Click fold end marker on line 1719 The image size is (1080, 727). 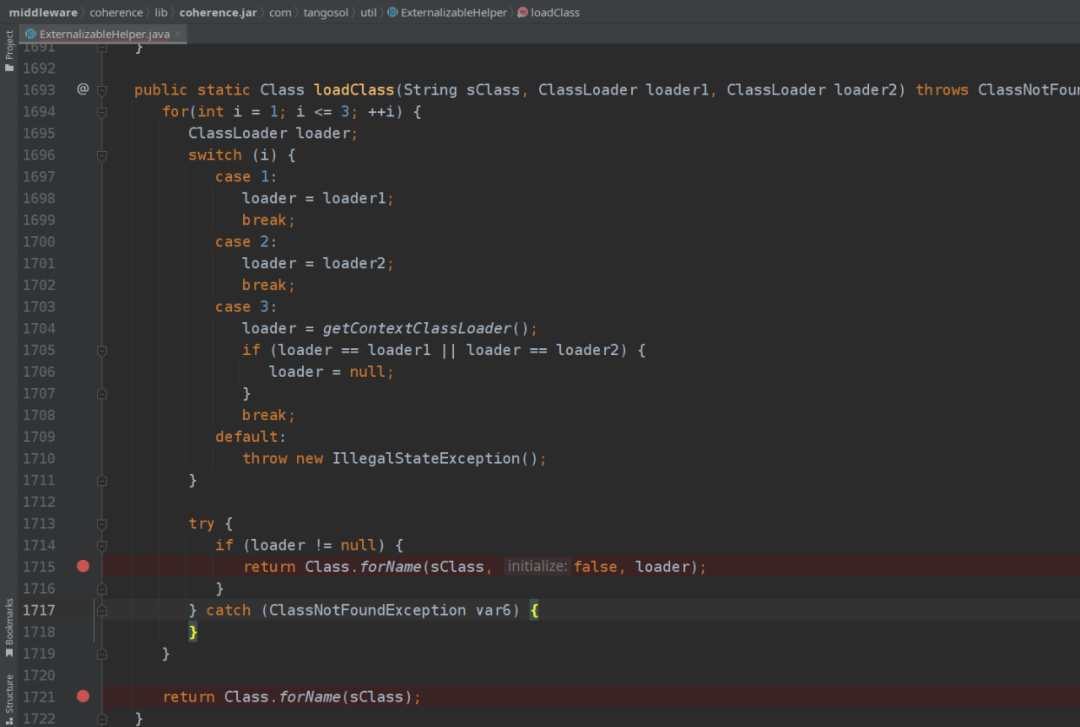pyautogui.click(x=102, y=654)
